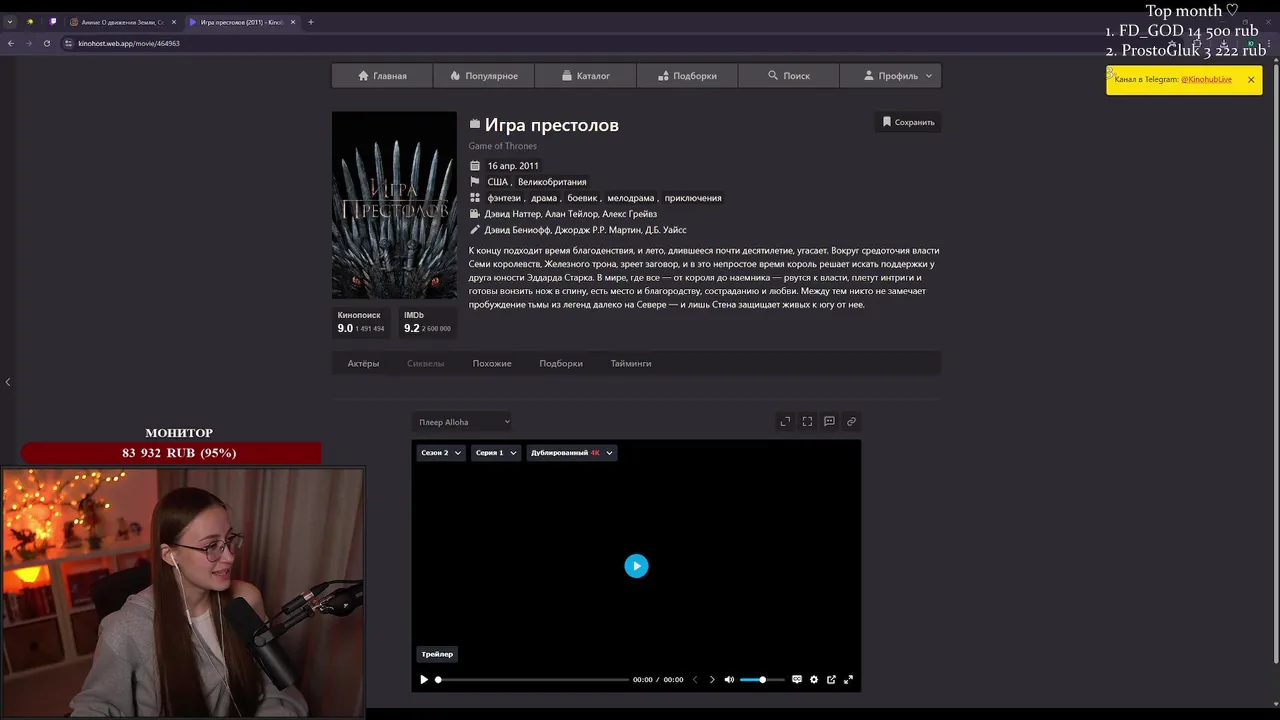Click director Дэвид Наттер link
Screen dimensions: 1280x720
click(512, 214)
